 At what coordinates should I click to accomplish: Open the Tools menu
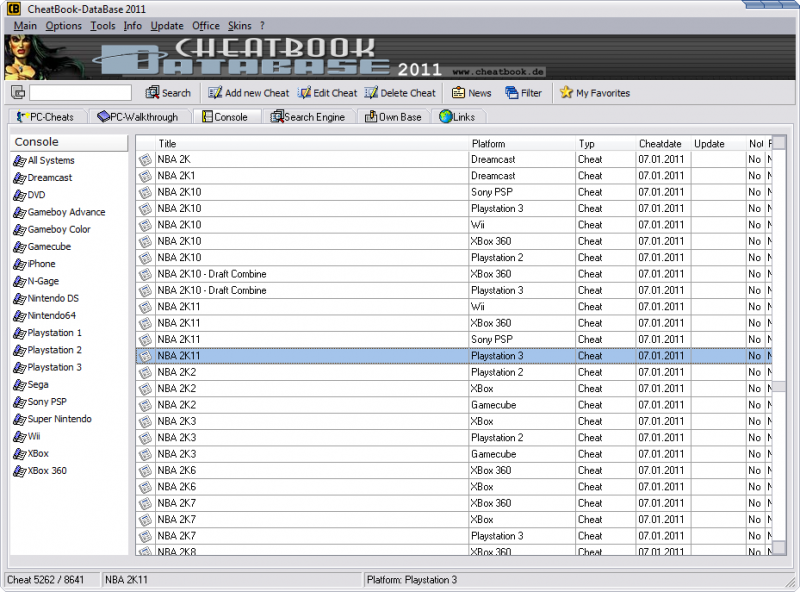103,26
